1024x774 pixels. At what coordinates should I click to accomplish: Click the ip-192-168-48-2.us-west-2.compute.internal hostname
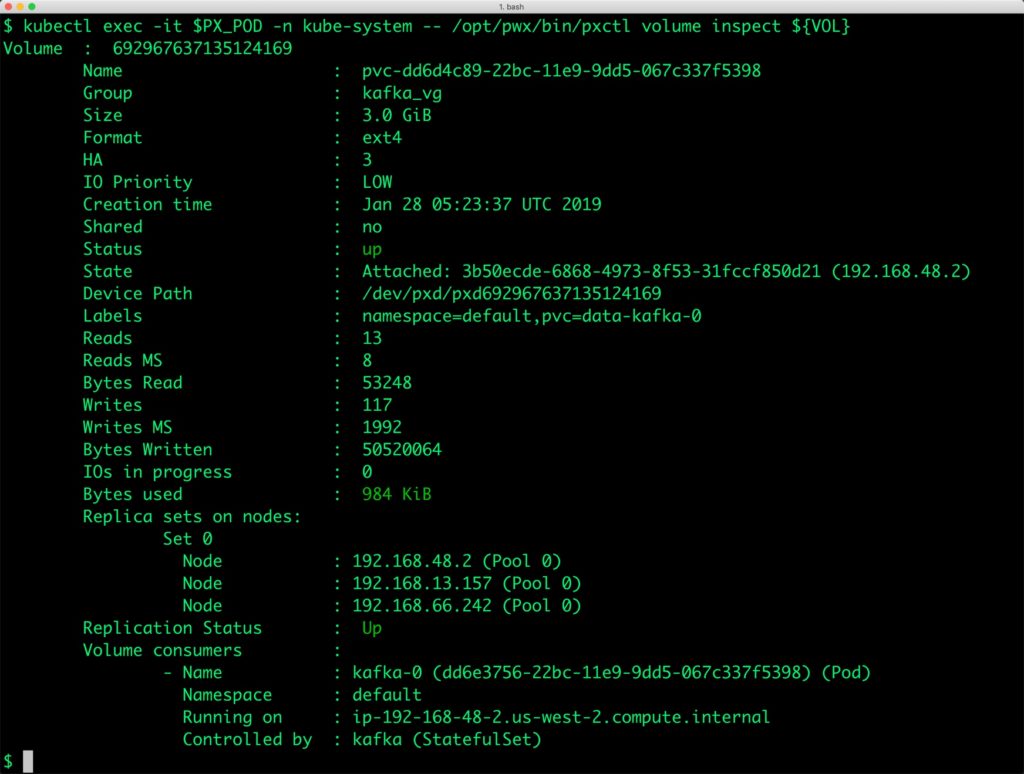pyautogui.click(x=561, y=717)
